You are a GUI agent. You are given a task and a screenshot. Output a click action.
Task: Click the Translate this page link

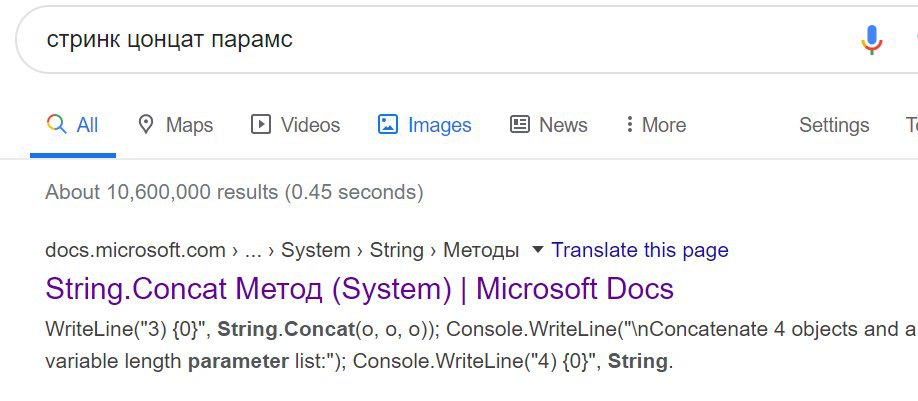(x=640, y=250)
